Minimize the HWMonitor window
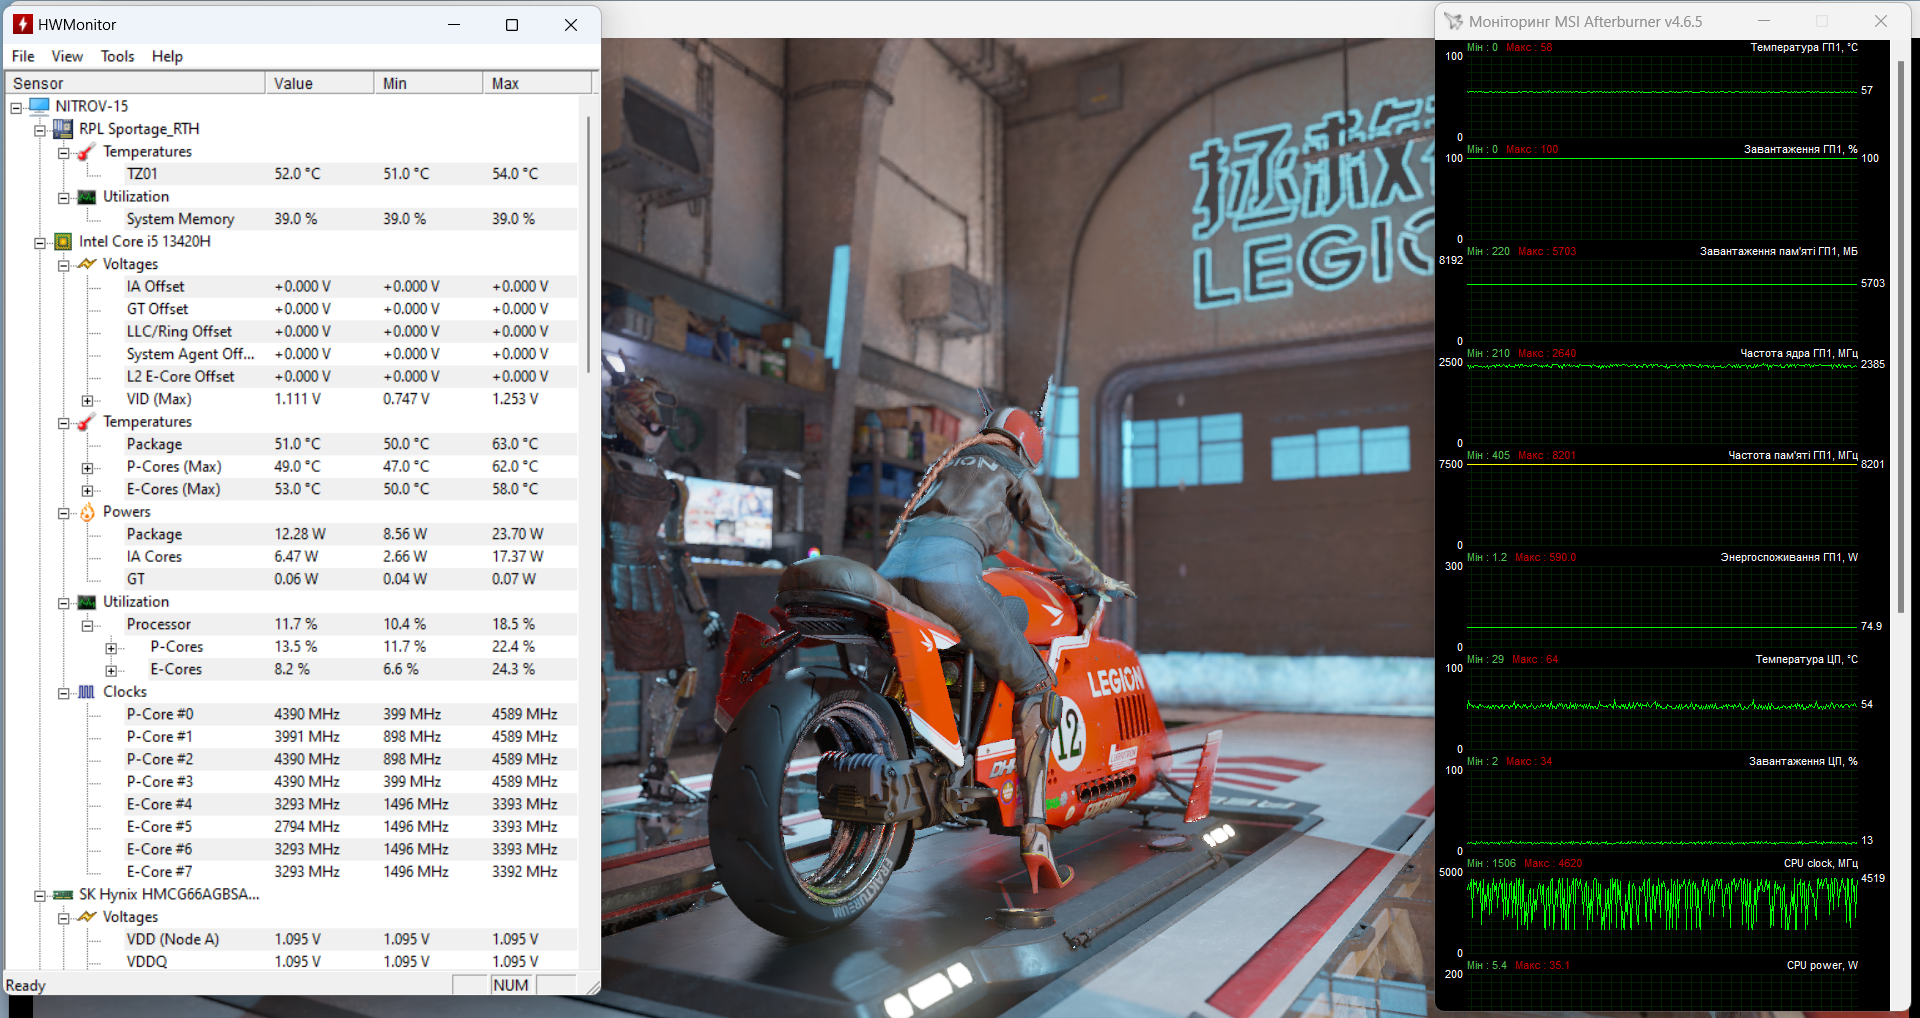Screen dimensions: 1920x1018 click(x=454, y=25)
